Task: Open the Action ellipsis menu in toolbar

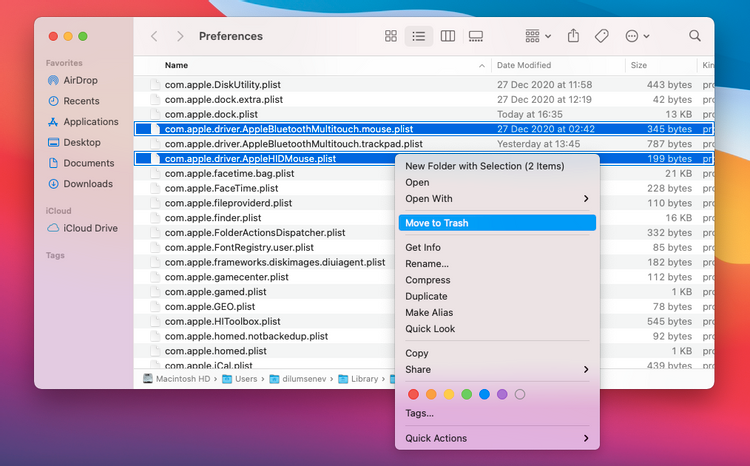Action: (636, 36)
